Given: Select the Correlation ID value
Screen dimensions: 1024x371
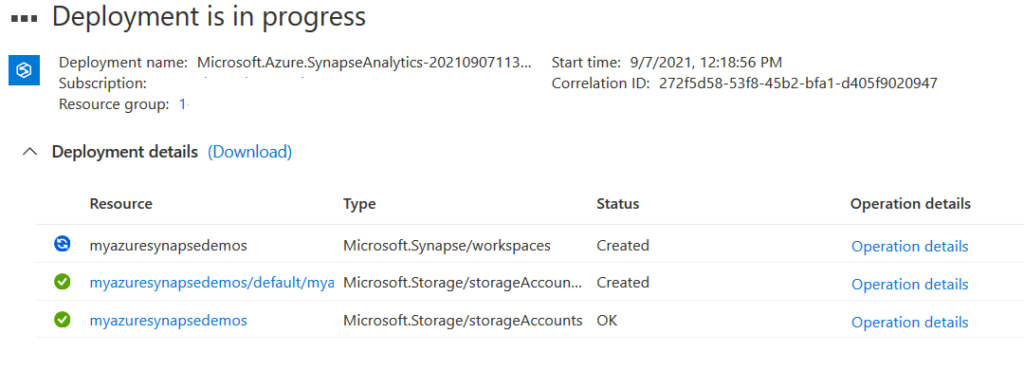Looking at the screenshot, I should pyautogui.click(x=799, y=84).
